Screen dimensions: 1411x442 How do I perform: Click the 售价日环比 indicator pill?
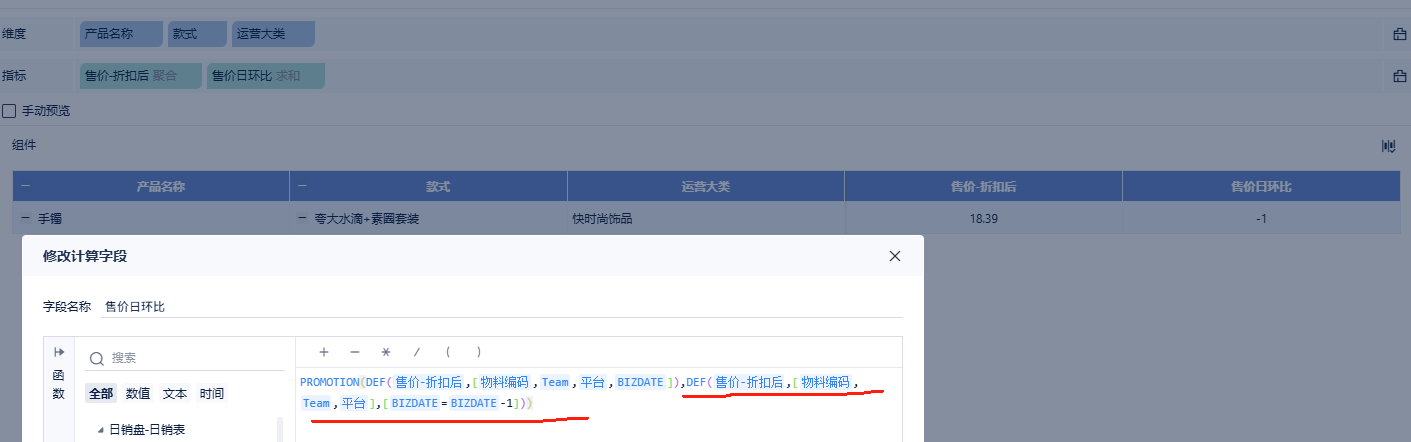[266, 75]
